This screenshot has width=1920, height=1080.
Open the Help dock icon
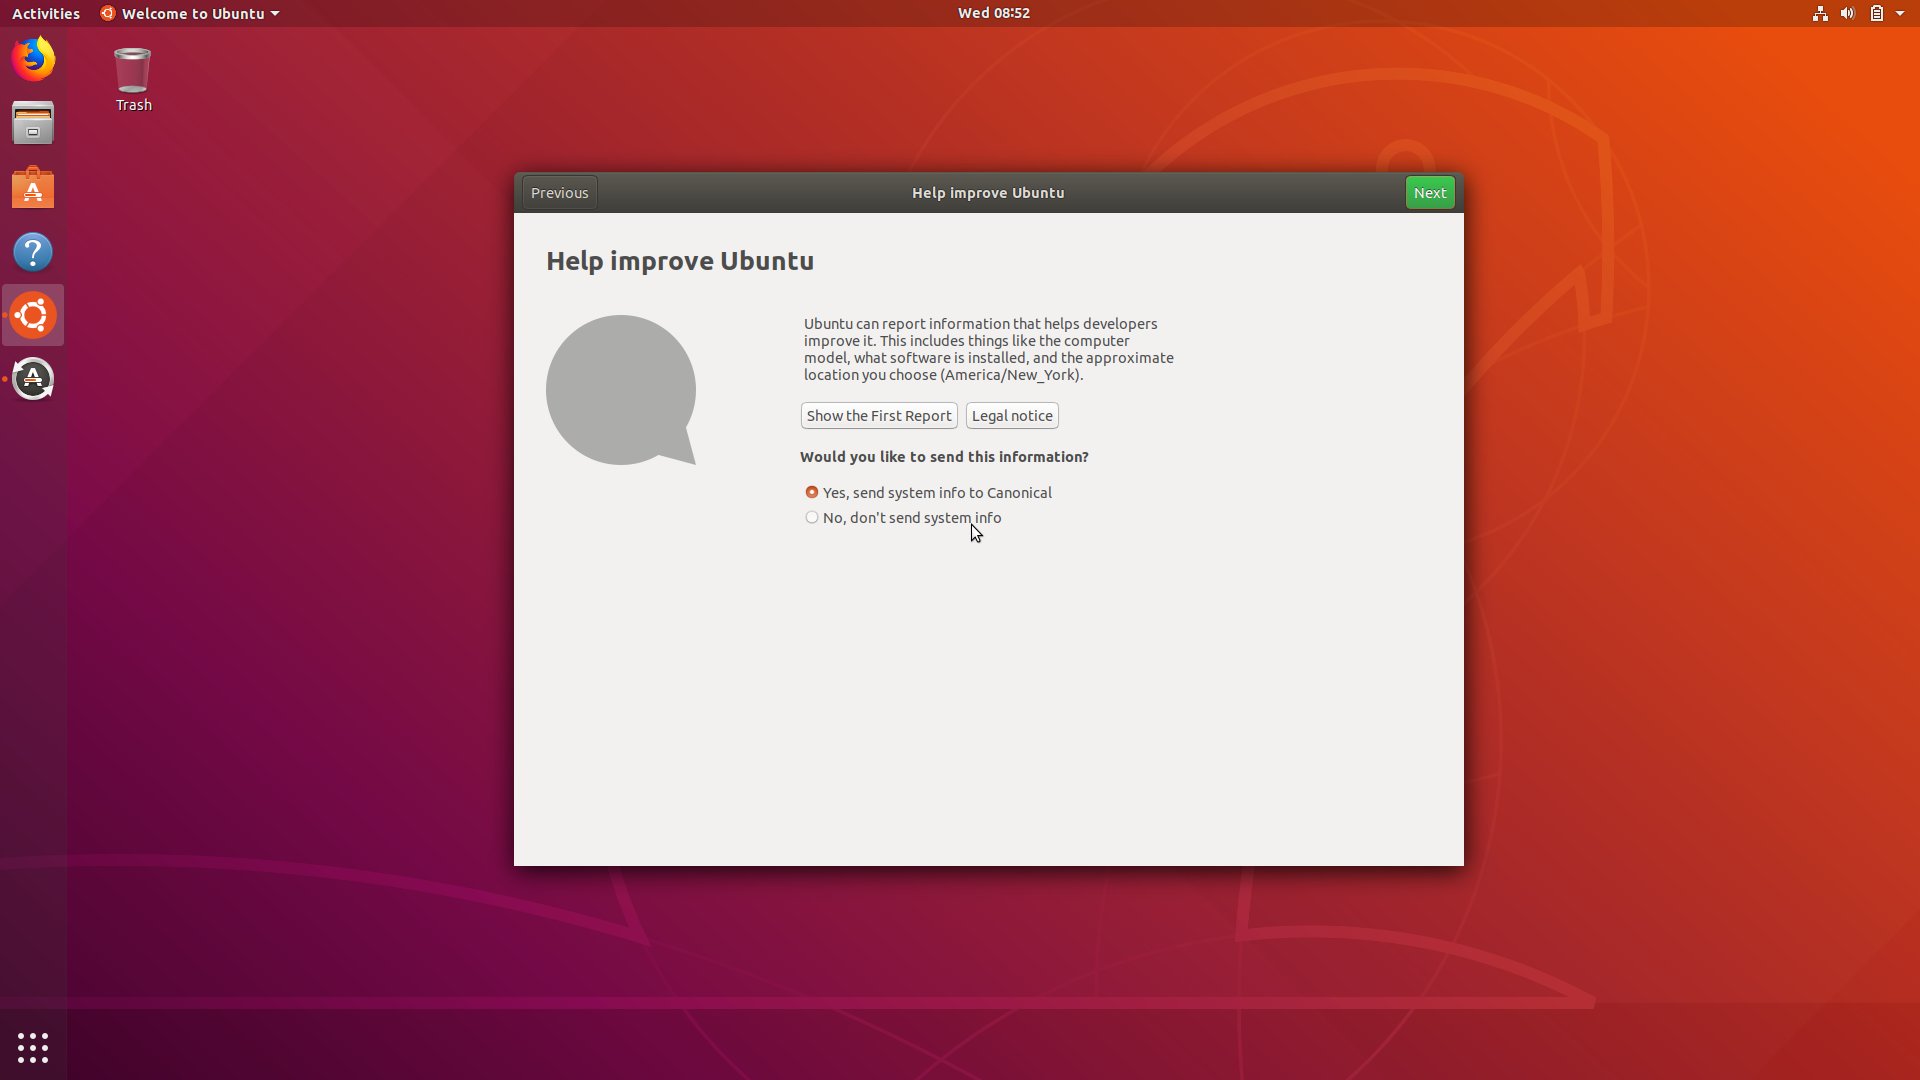coord(33,252)
